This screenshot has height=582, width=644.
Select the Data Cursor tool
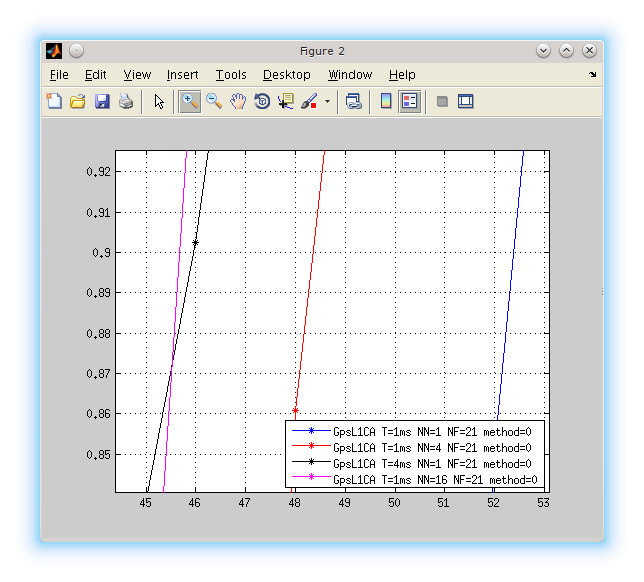pos(287,101)
